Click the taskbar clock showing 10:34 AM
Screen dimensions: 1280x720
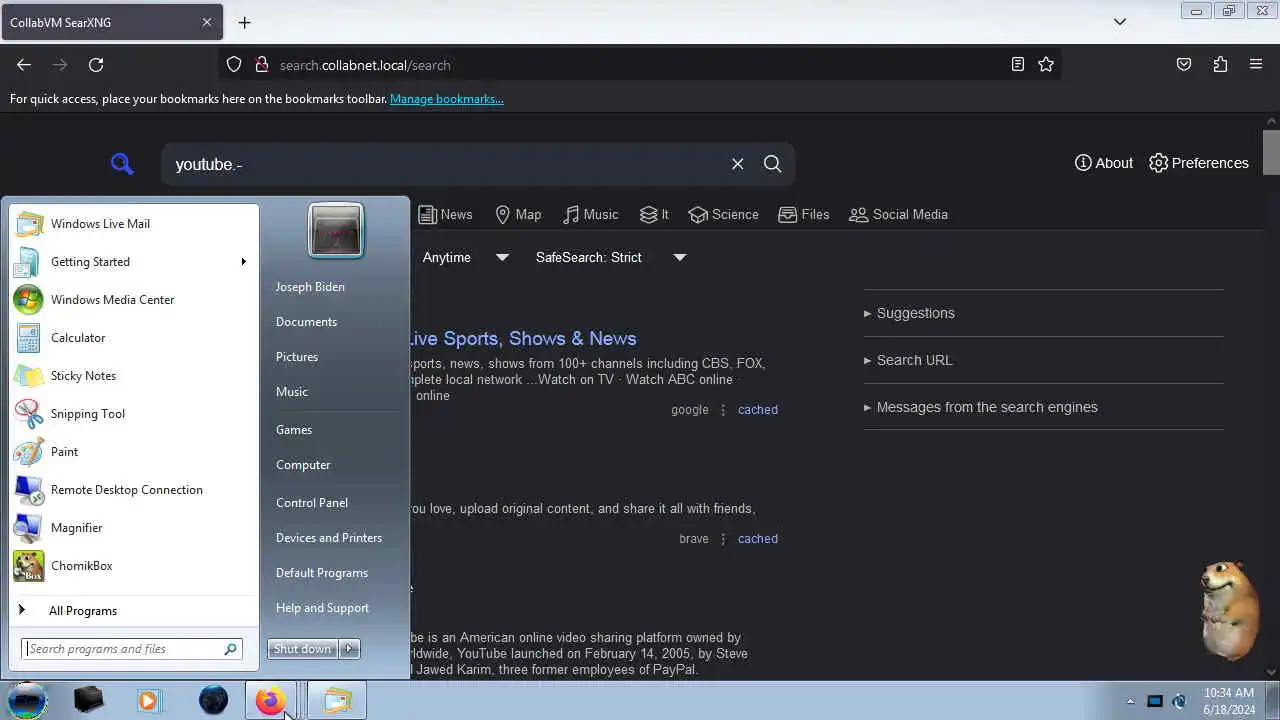click(1229, 701)
